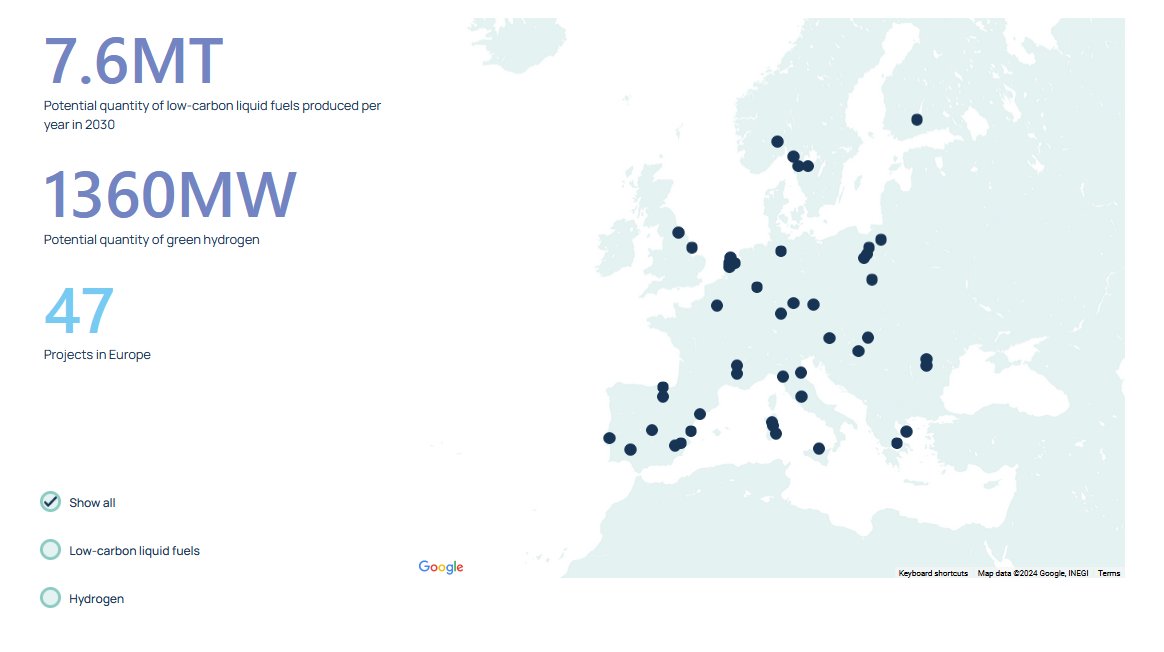Click the marker on Portugal's west coast

609,438
